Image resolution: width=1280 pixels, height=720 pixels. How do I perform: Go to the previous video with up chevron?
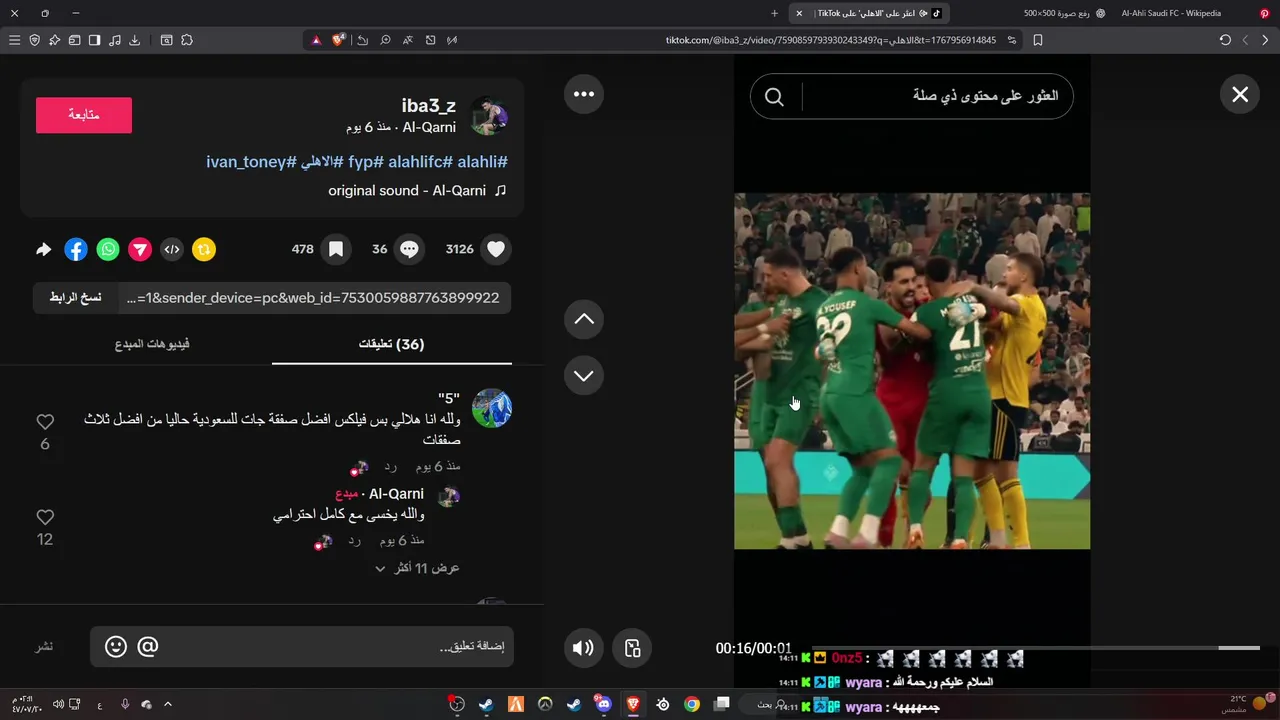(584, 319)
